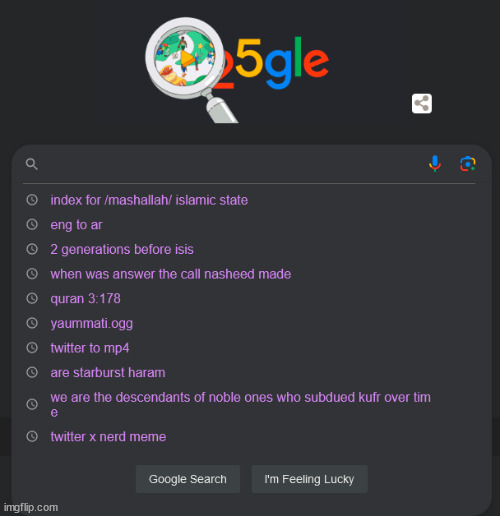Focus the empty search input field

(232, 164)
